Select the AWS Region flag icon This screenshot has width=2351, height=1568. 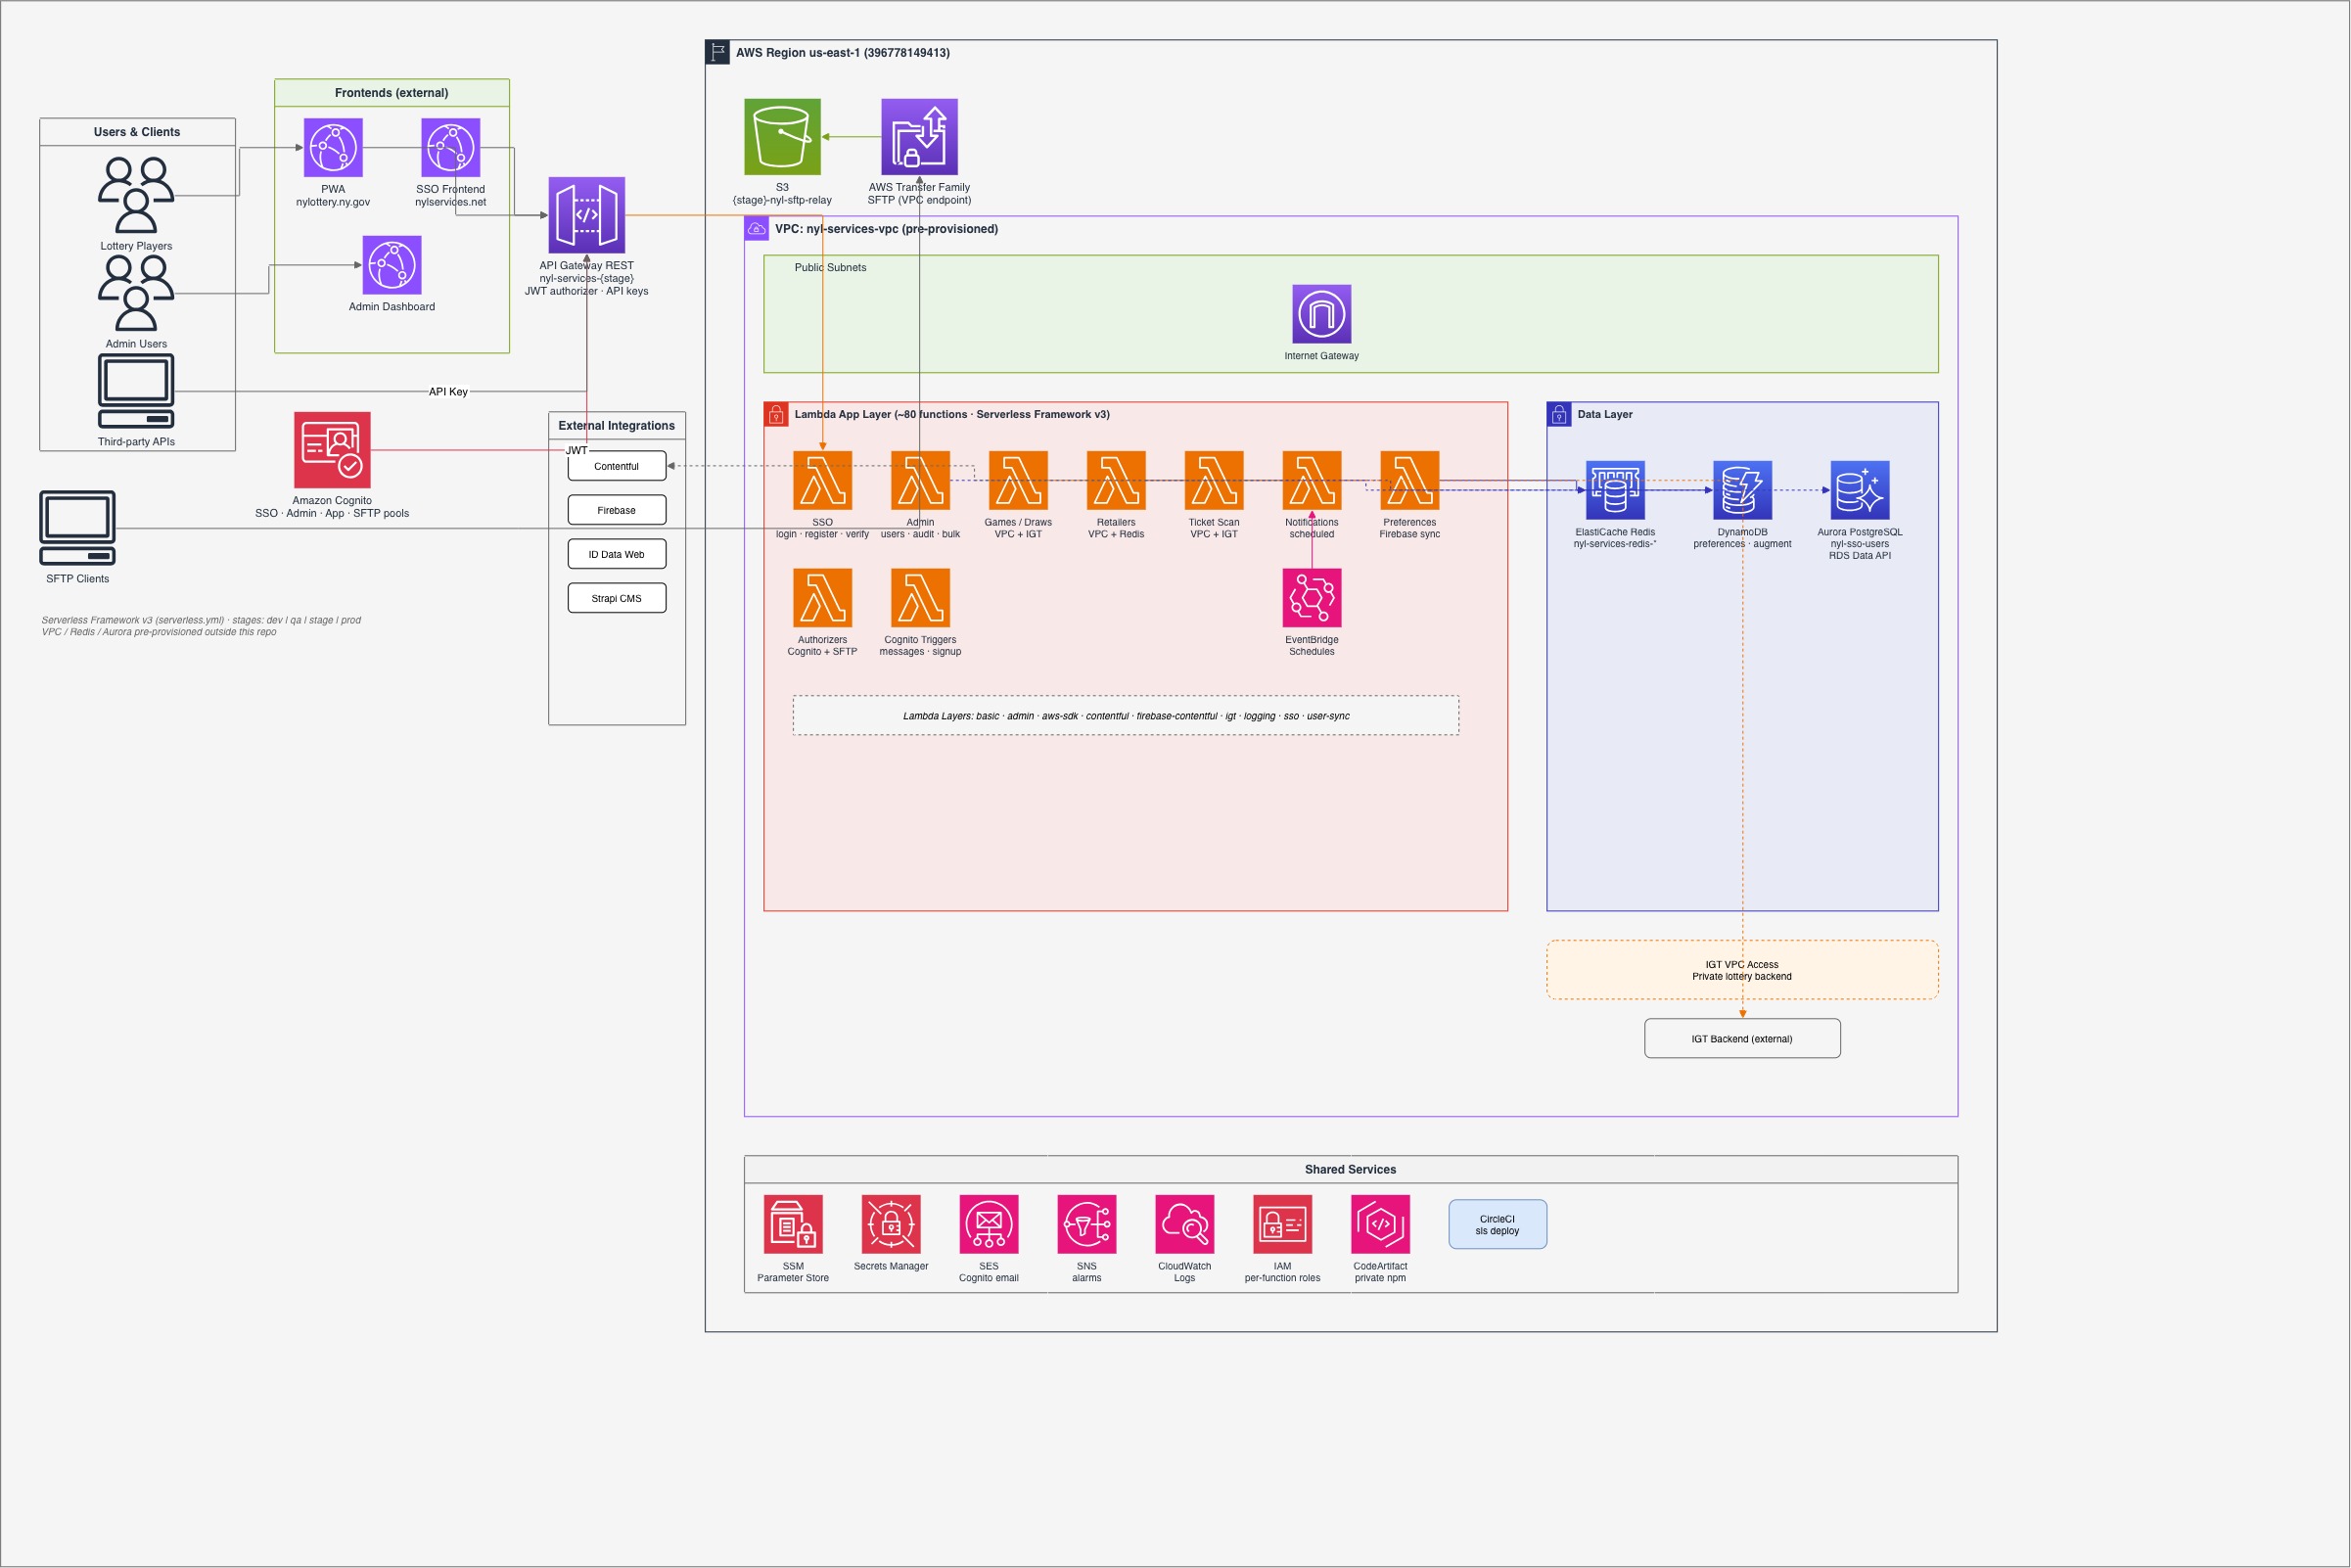point(718,52)
